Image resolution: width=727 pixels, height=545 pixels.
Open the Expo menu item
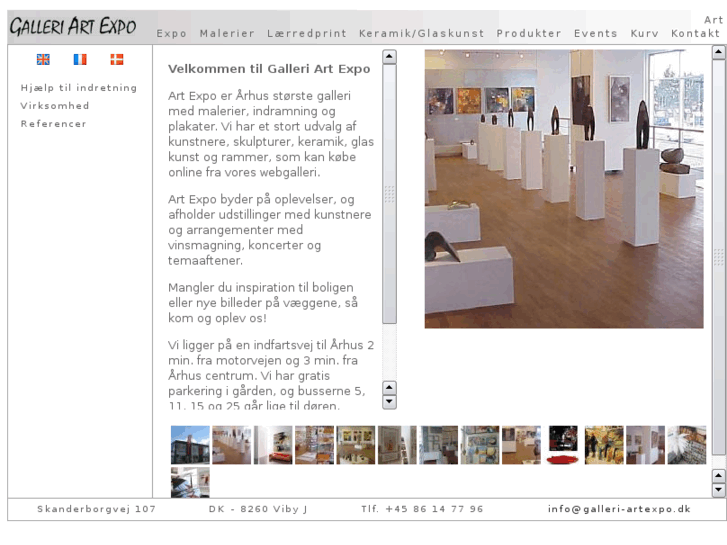[171, 33]
